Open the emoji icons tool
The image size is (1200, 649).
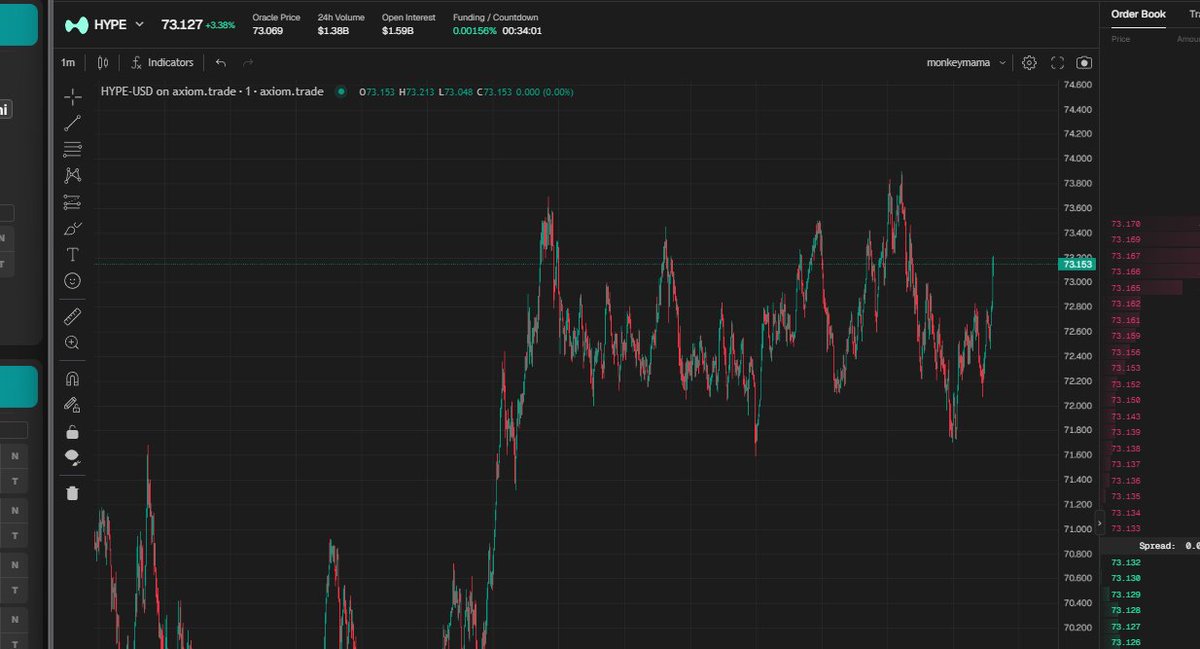tap(72, 281)
